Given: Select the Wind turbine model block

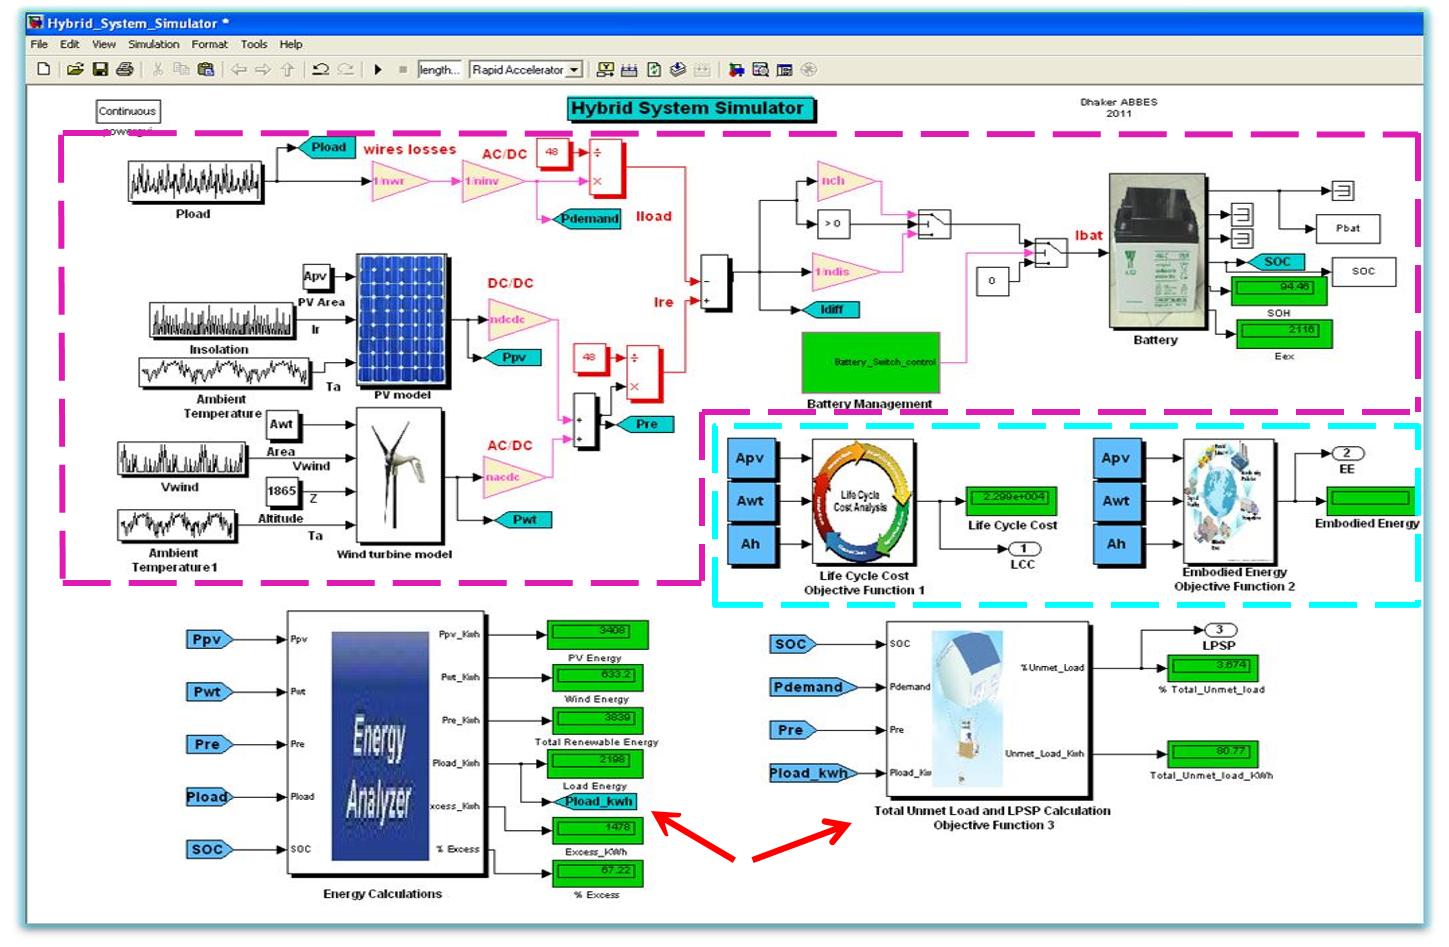Looking at the screenshot, I should coord(399,476).
